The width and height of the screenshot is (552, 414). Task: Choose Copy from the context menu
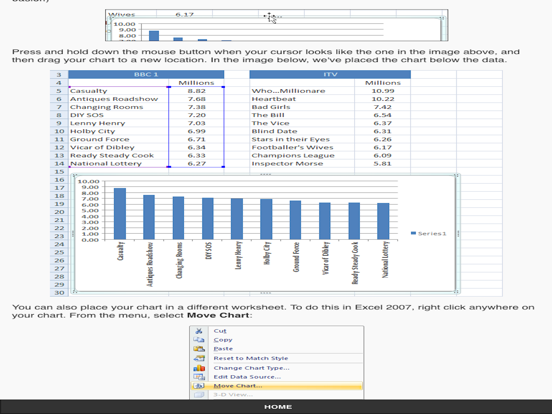click(223, 340)
